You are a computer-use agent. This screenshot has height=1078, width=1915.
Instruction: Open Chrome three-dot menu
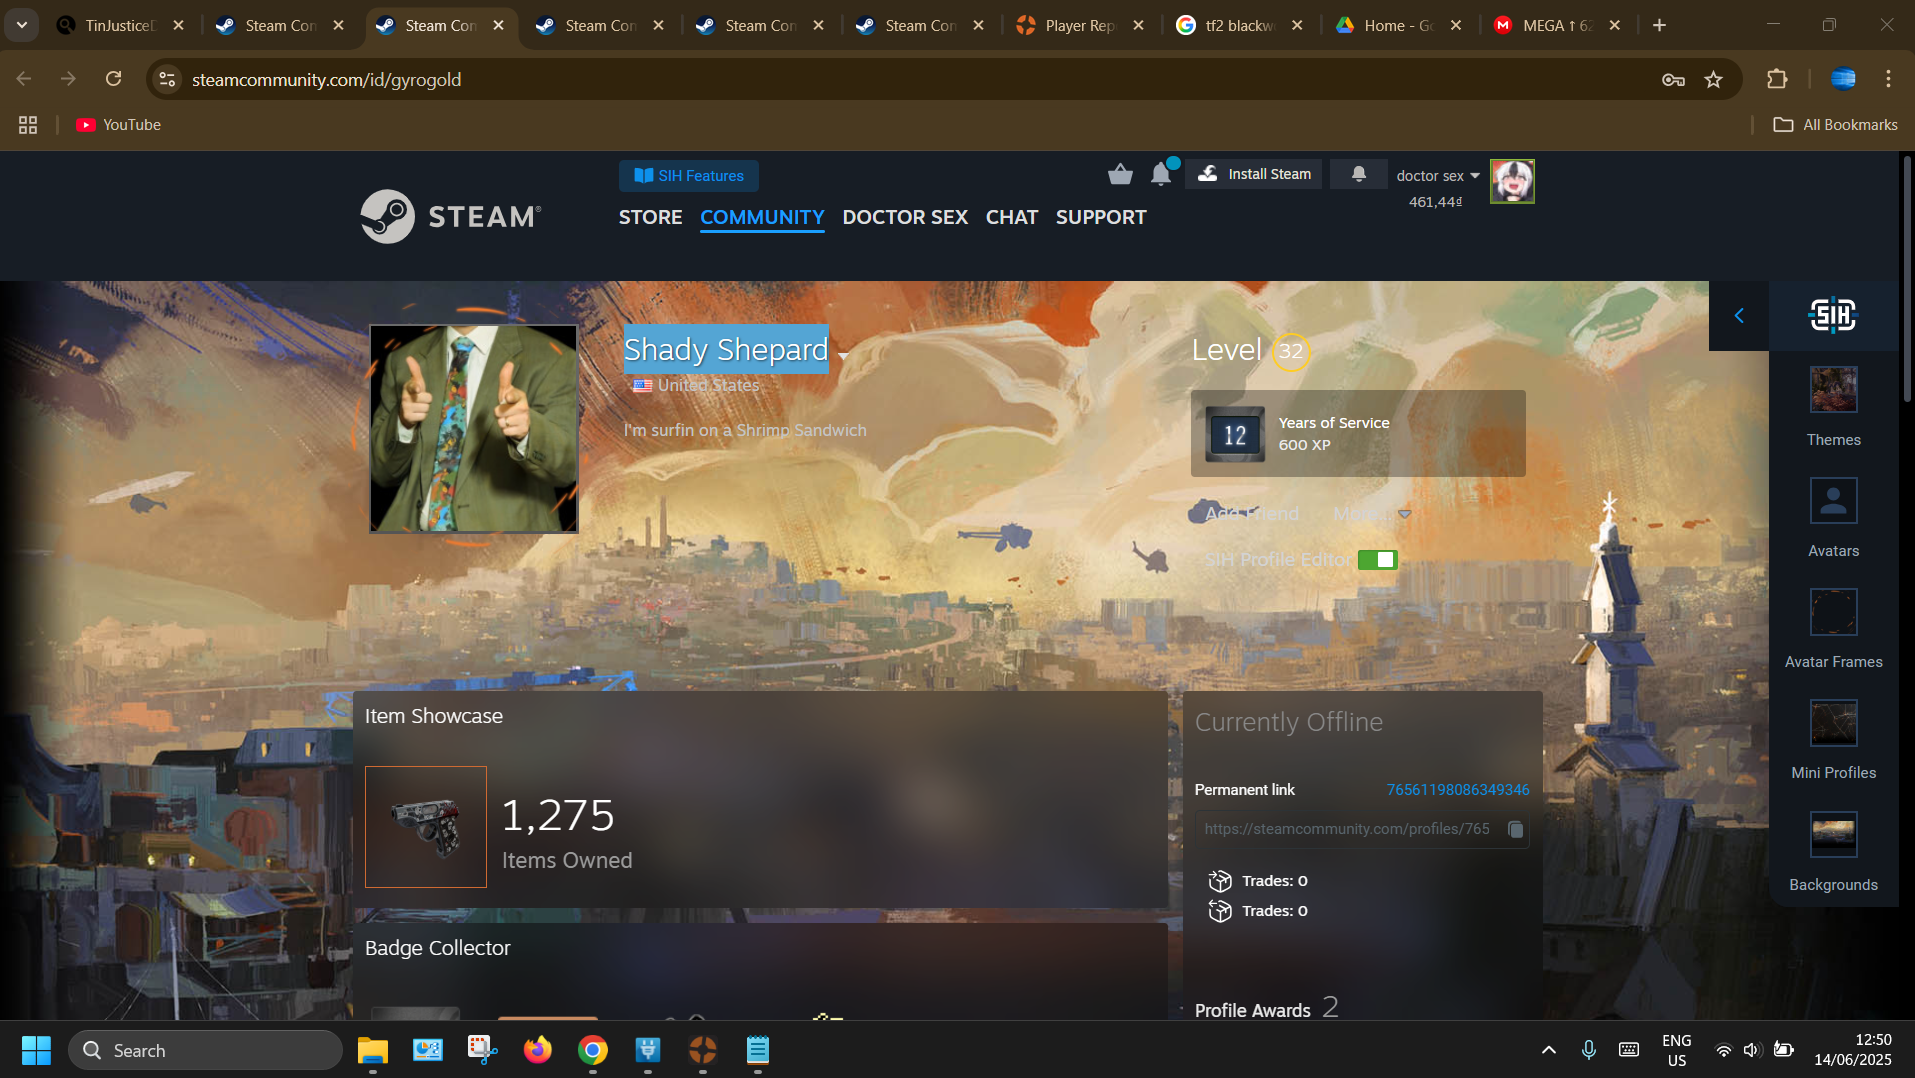click(1888, 79)
